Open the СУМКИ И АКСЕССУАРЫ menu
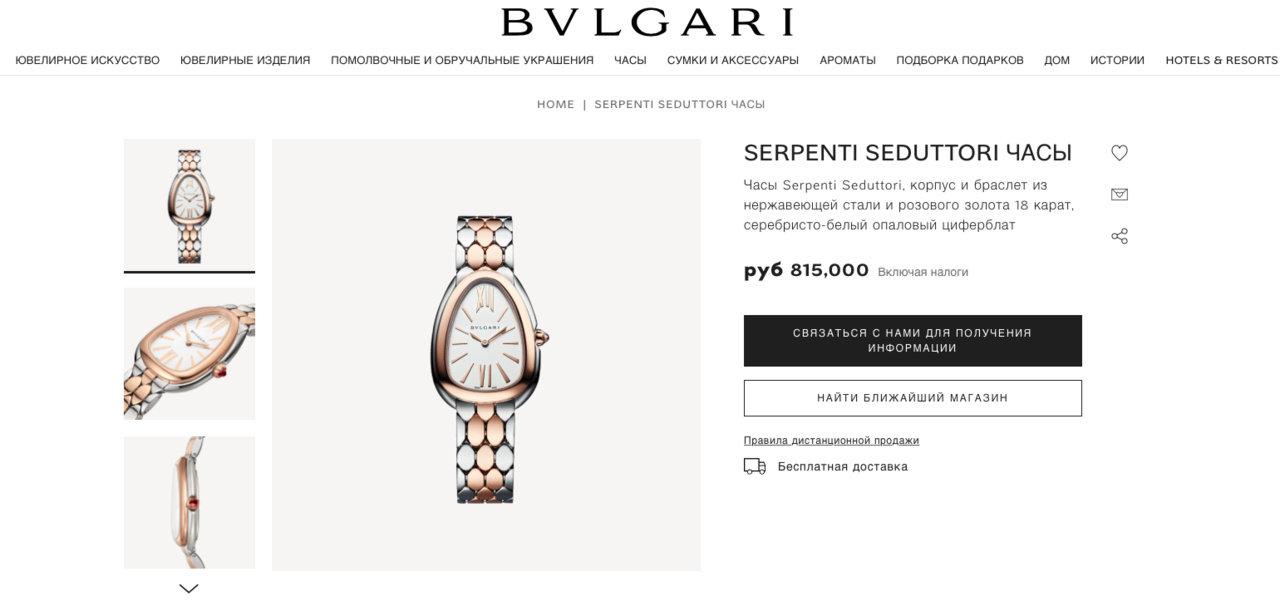 (733, 60)
